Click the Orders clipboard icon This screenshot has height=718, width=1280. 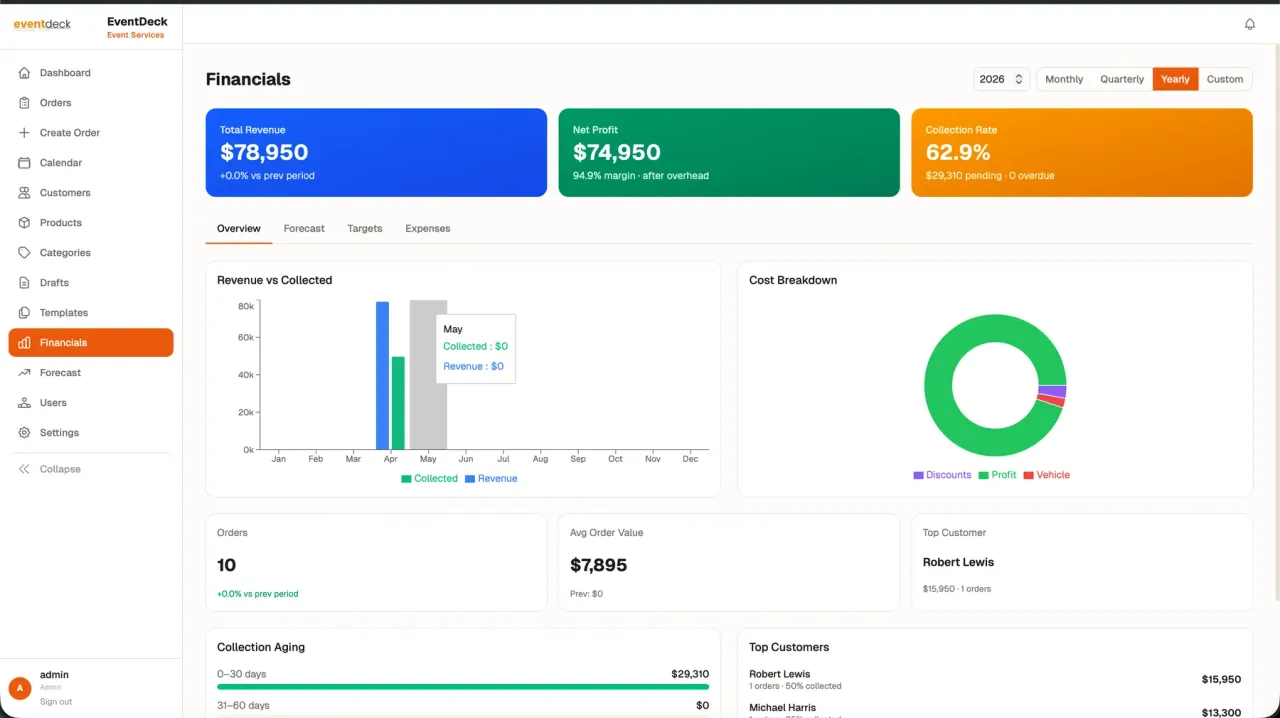(x=24, y=103)
